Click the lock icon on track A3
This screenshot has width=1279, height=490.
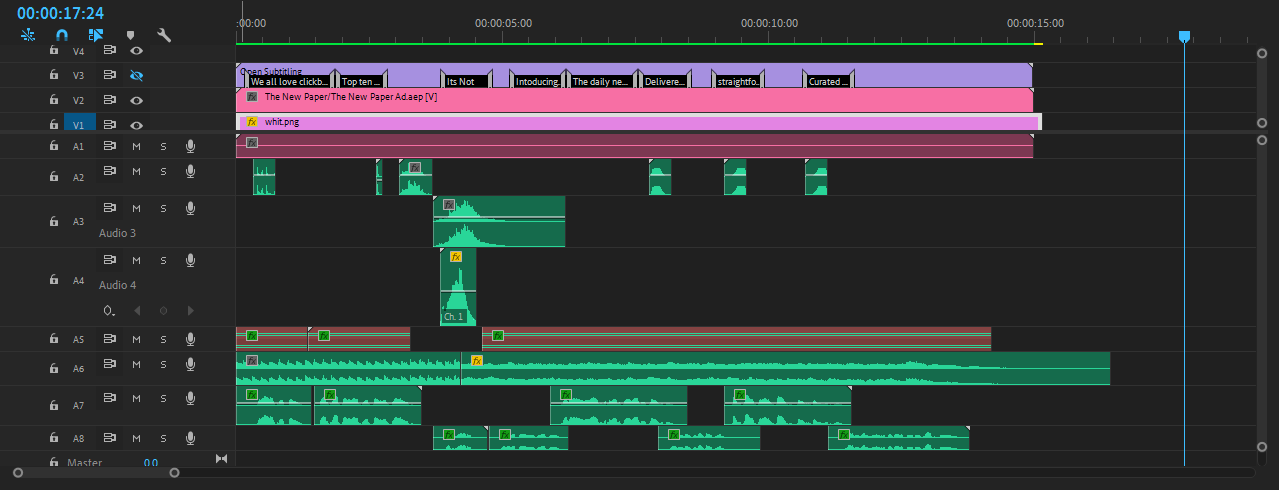click(54, 221)
